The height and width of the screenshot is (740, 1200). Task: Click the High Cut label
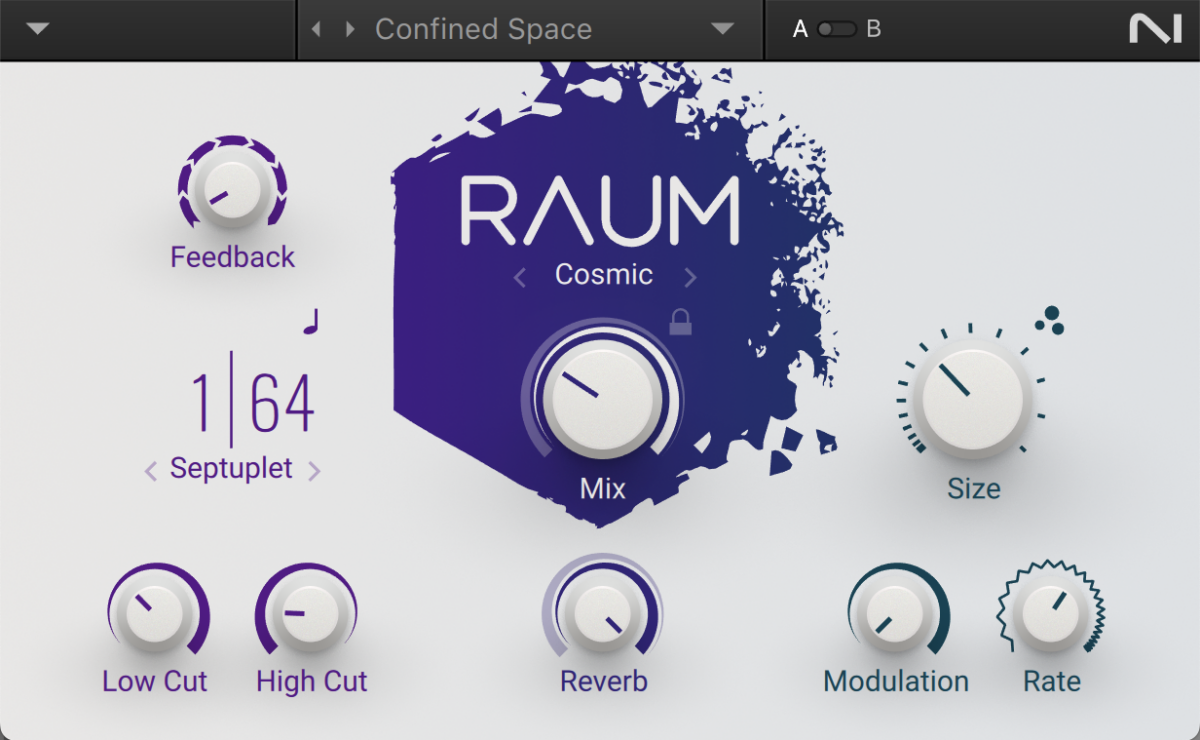pyautogui.click(x=312, y=682)
